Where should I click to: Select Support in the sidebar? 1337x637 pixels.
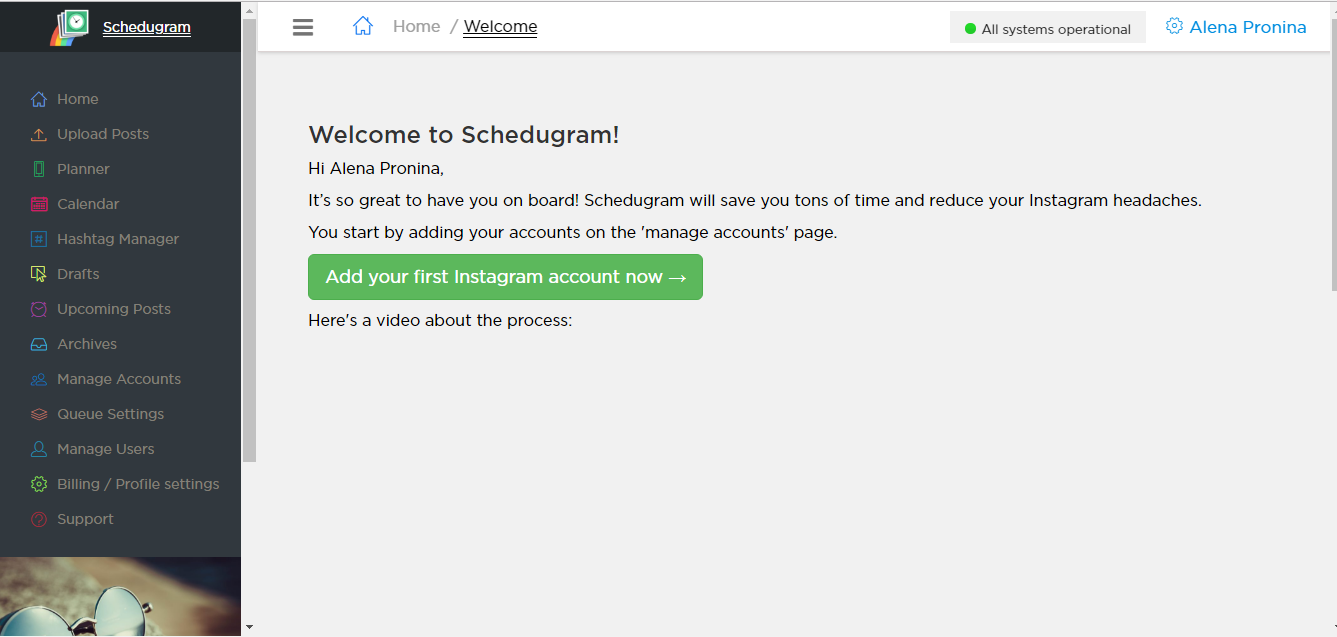click(85, 519)
